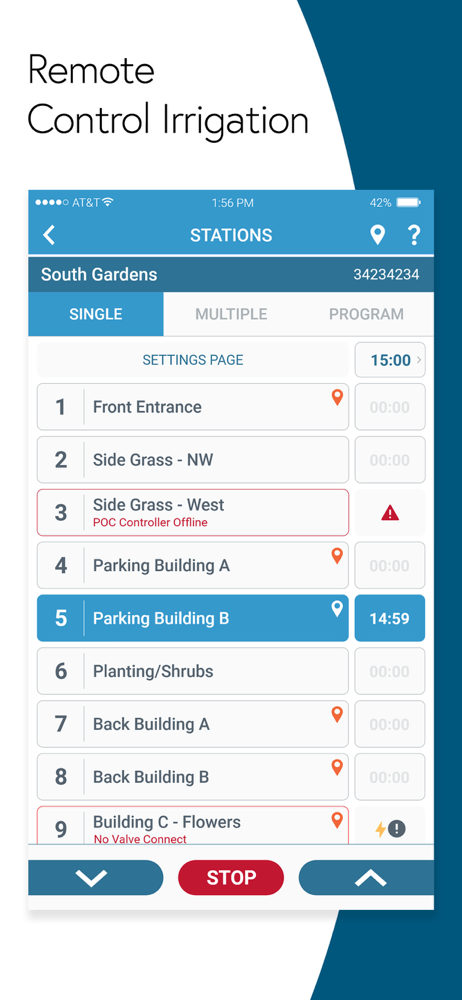Switch to the PROGRAM tab
Image resolution: width=462 pixels, height=1000 pixels.
[x=366, y=314]
